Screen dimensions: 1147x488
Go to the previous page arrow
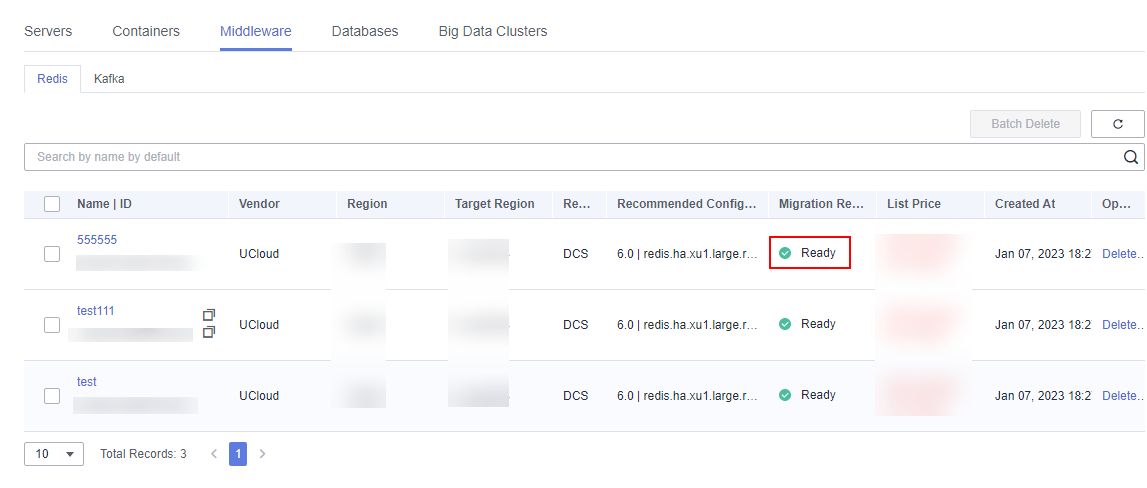coord(213,454)
